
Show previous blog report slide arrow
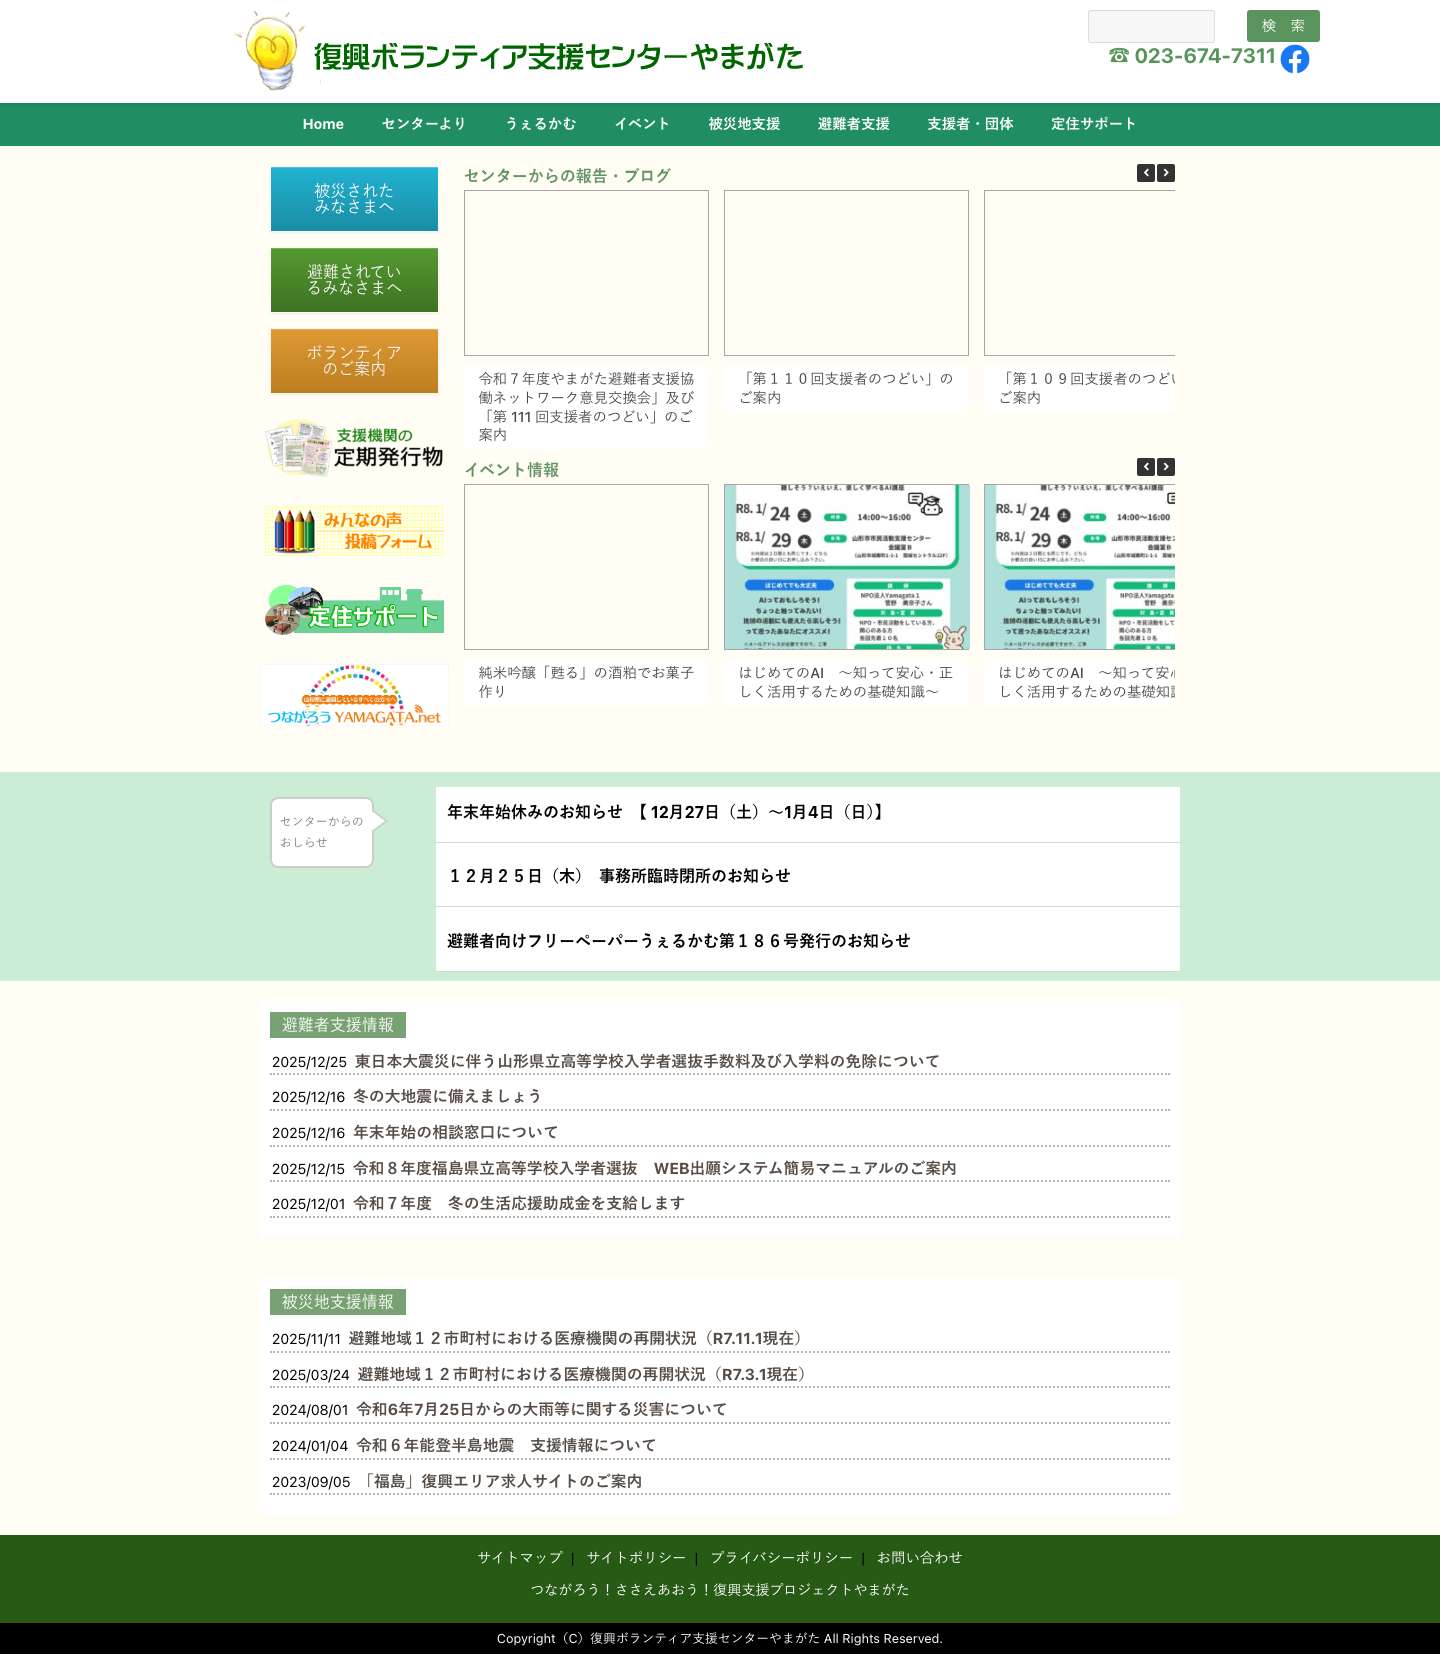(1146, 173)
